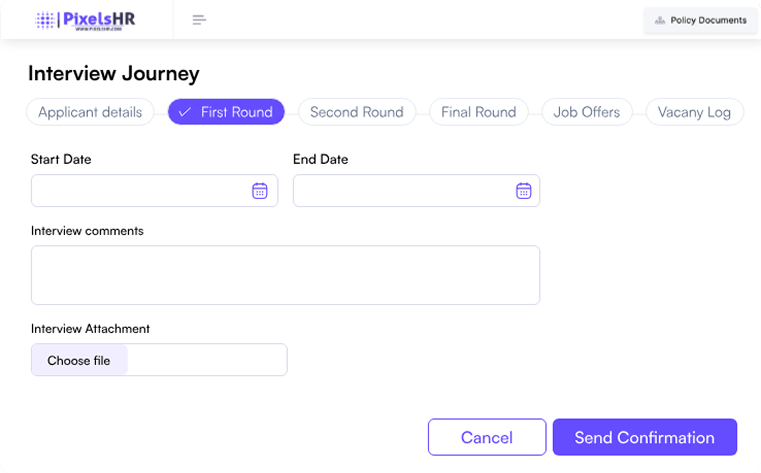The image size is (761, 473).
Task: Open Policy Documents
Action: [700, 20]
